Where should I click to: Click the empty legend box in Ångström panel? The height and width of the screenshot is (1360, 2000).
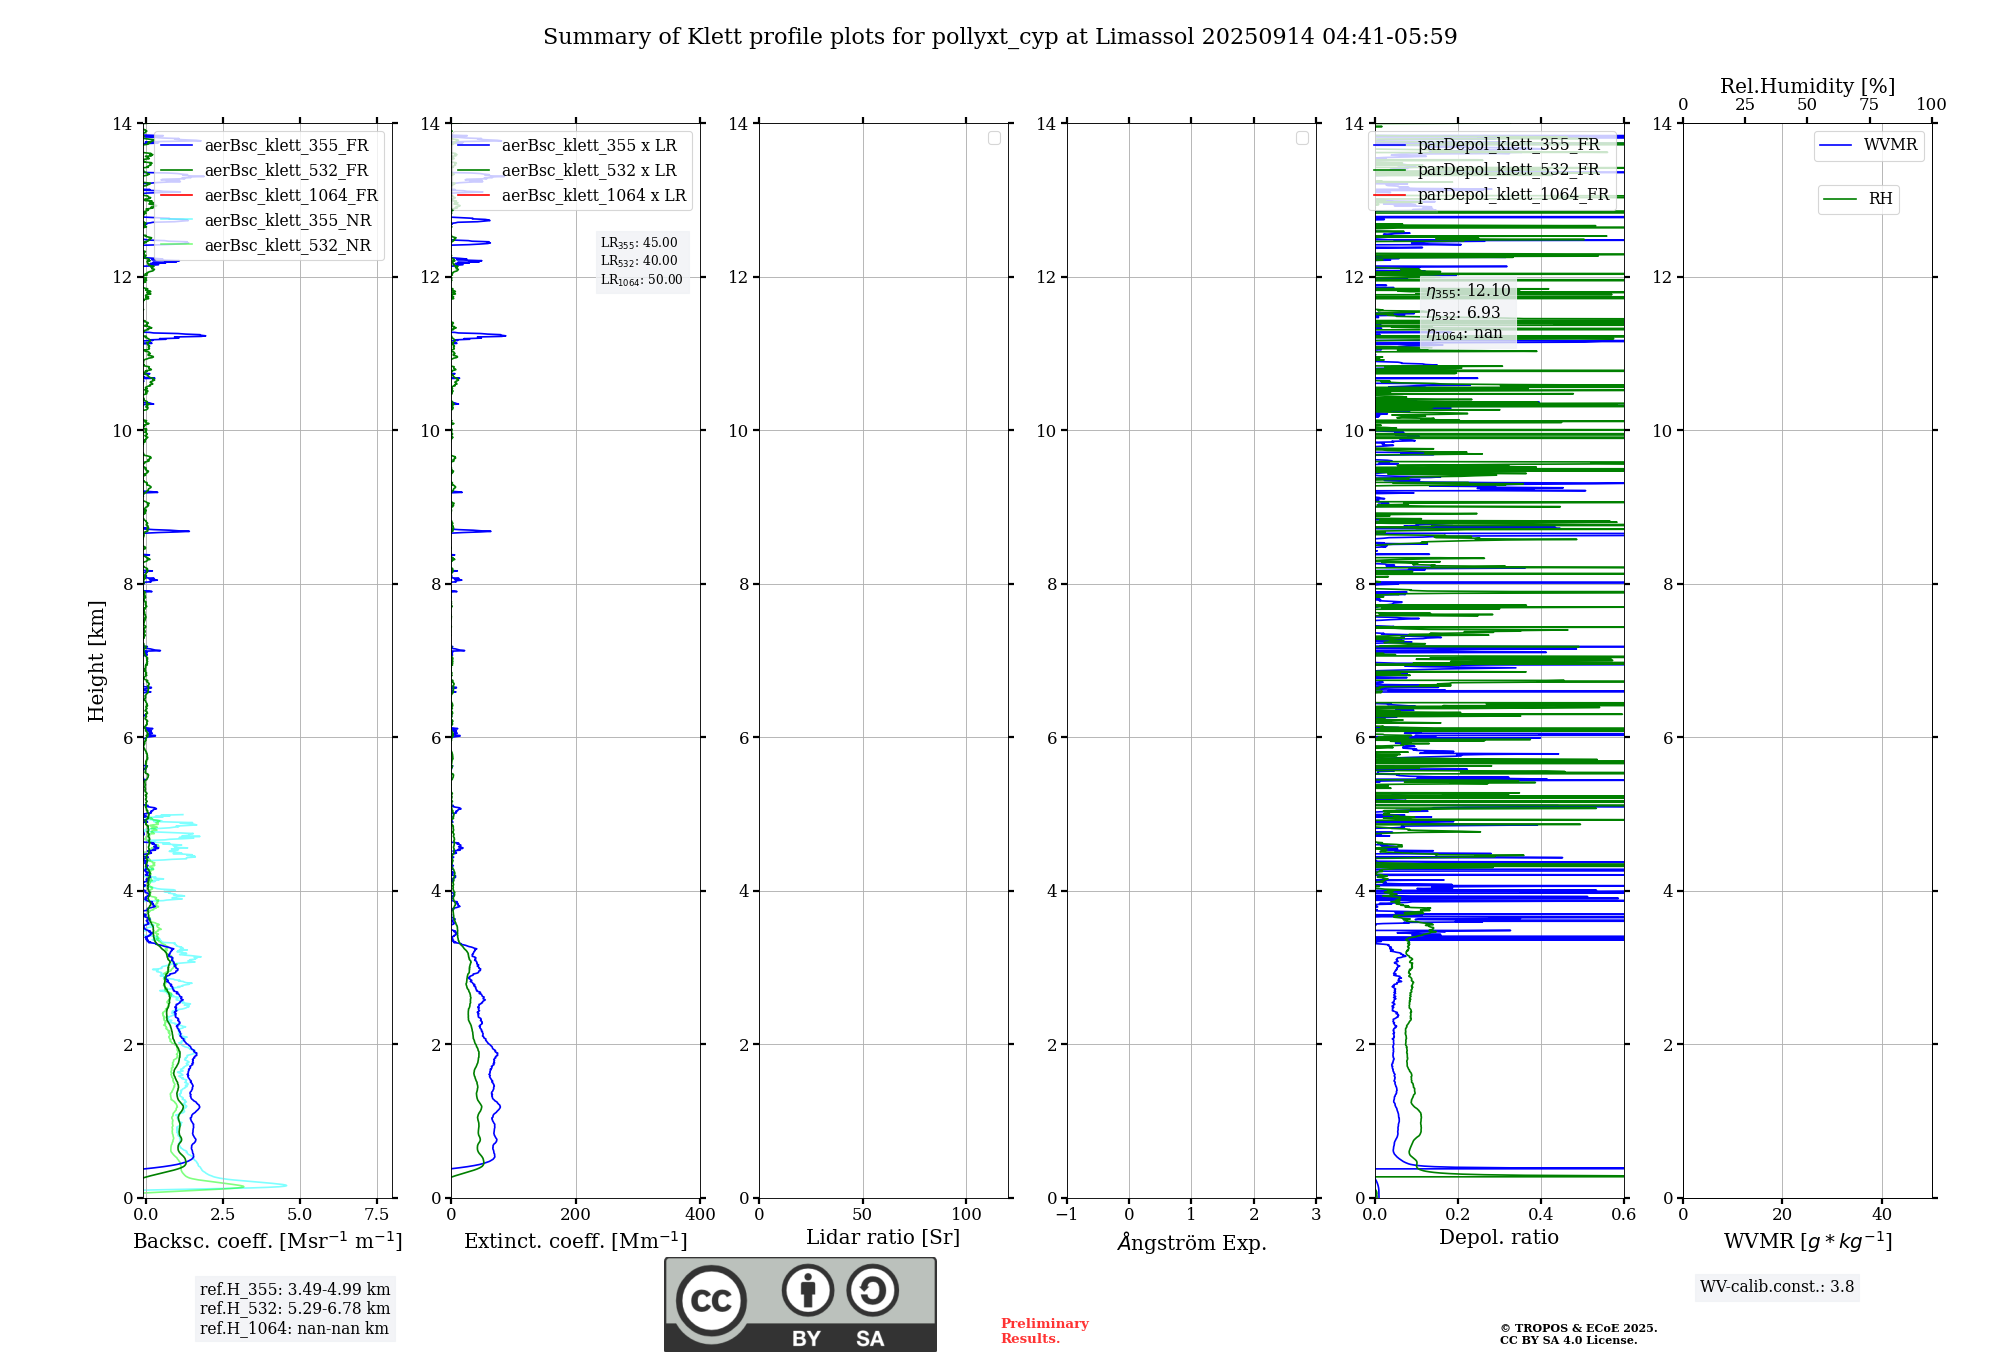(1302, 138)
